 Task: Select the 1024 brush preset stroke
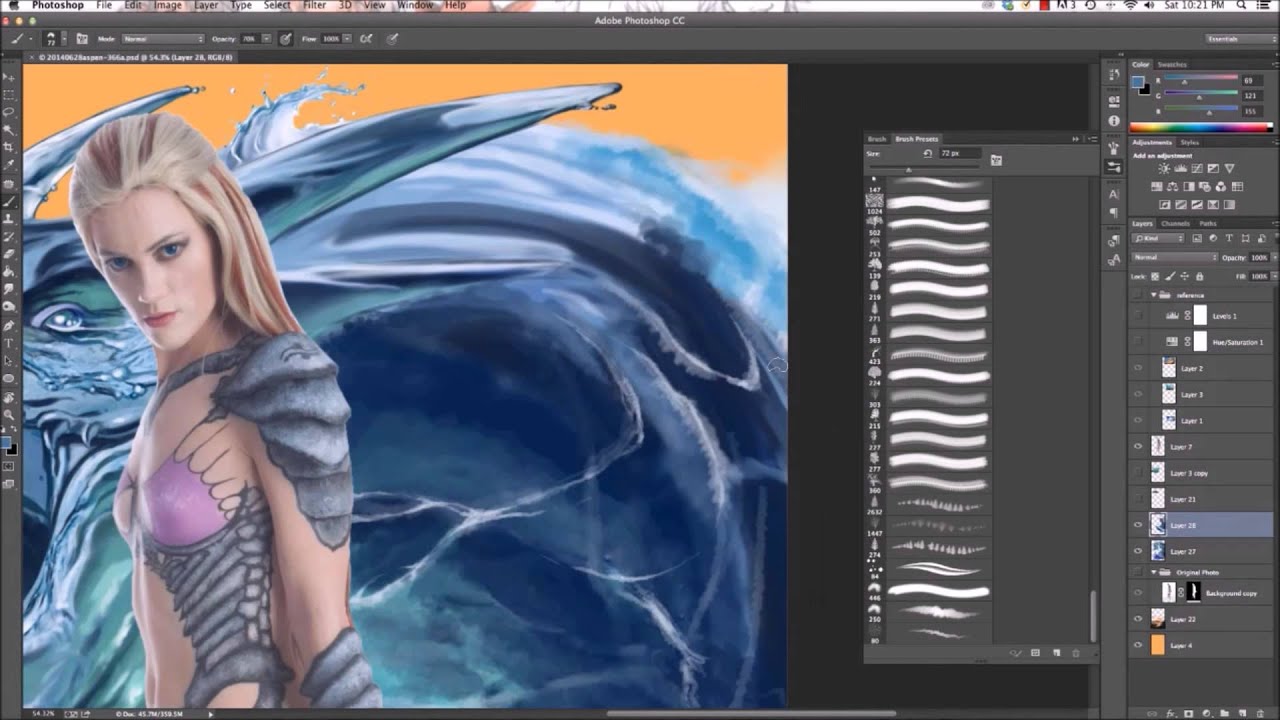pyautogui.click(x=938, y=203)
